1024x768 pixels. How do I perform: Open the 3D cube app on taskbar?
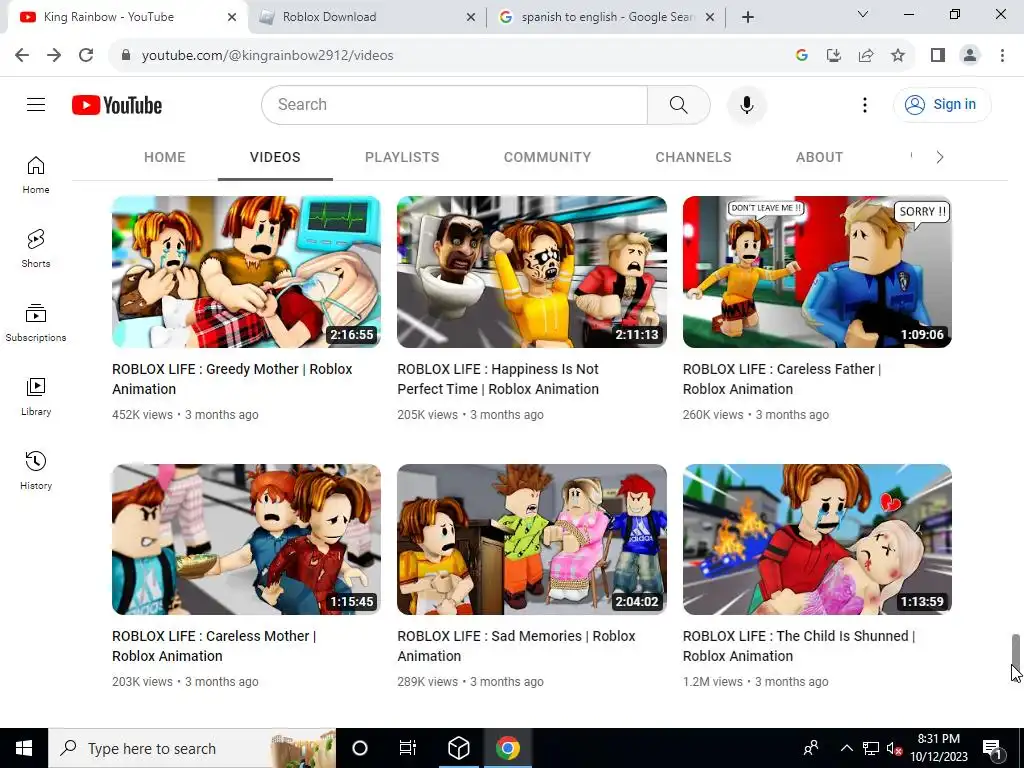click(458, 748)
